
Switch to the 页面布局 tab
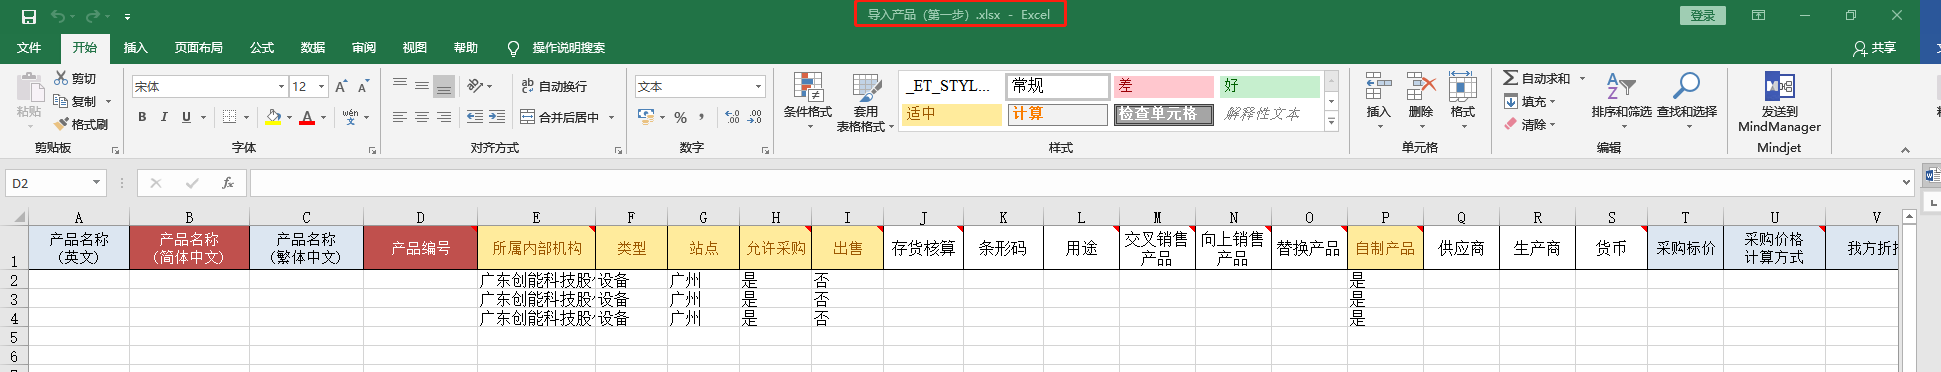198,47
